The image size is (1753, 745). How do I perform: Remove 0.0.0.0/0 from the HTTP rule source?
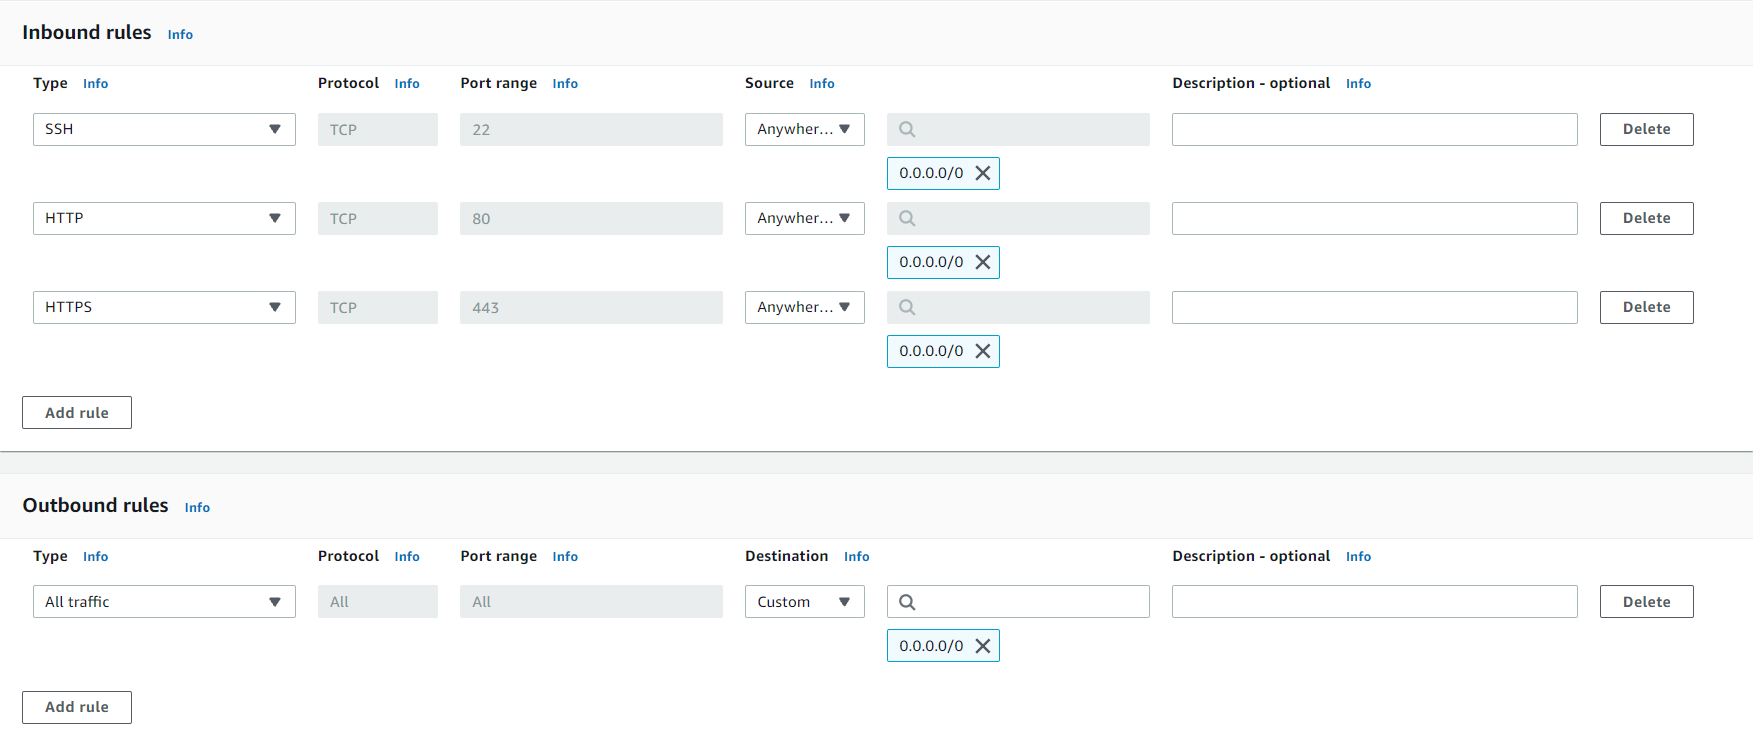(983, 262)
